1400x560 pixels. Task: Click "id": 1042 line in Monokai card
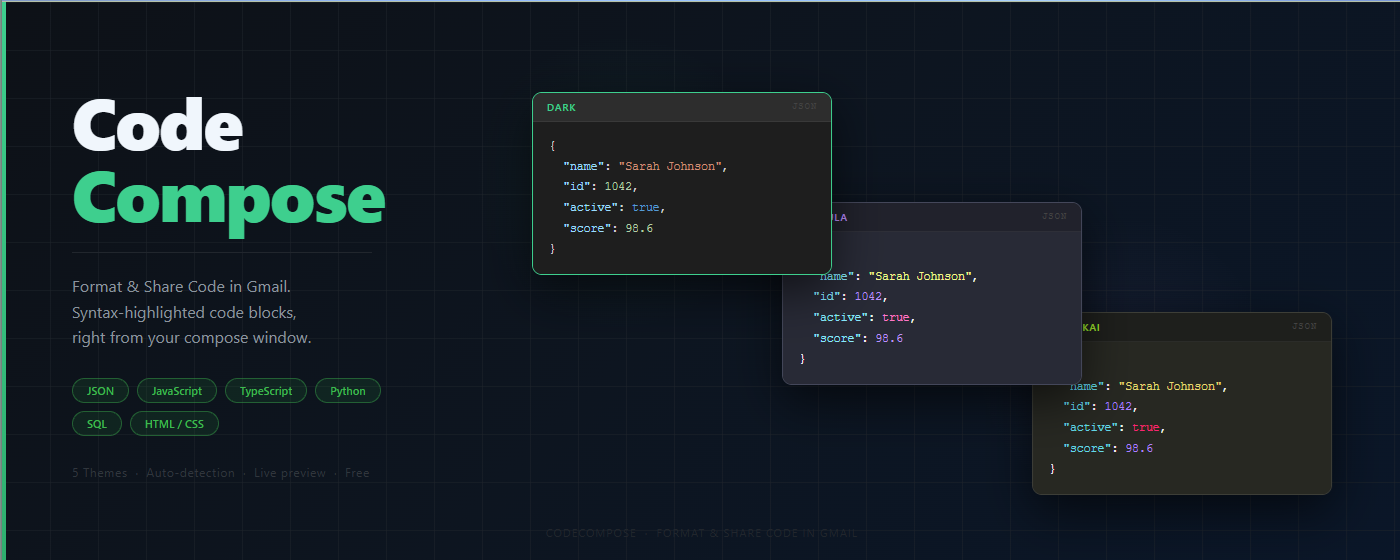click(1100, 406)
